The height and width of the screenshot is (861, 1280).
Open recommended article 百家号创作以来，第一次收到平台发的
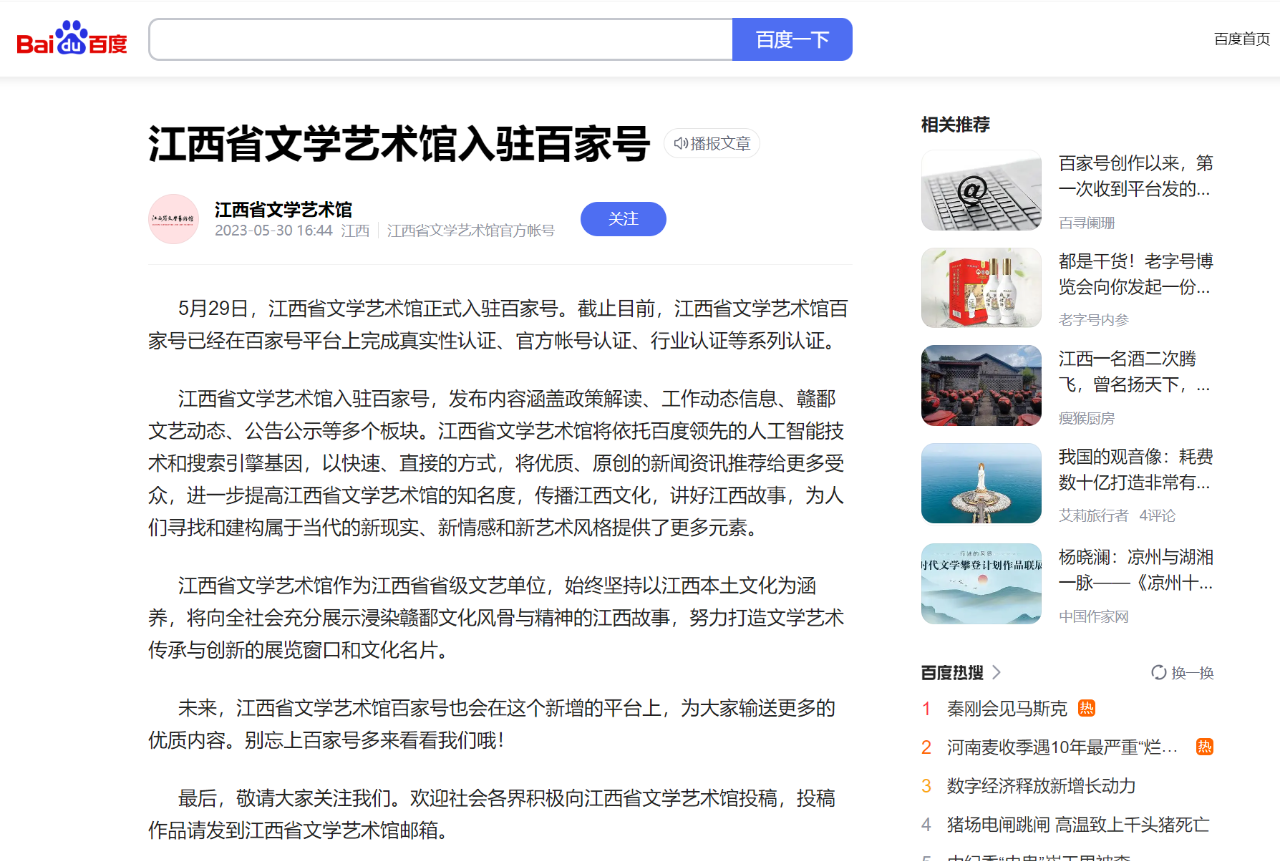pyautogui.click(x=1136, y=175)
